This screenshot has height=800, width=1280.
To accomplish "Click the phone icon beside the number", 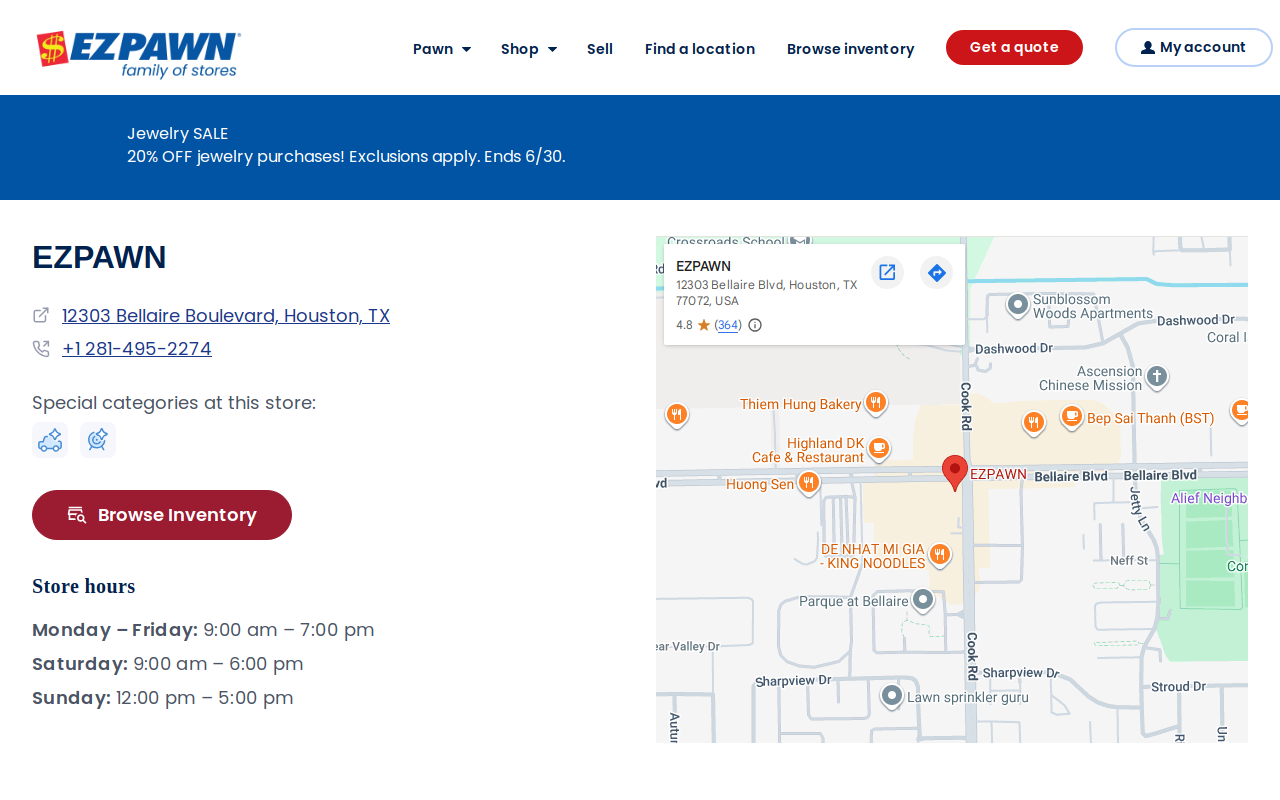I will click(41, 348).
